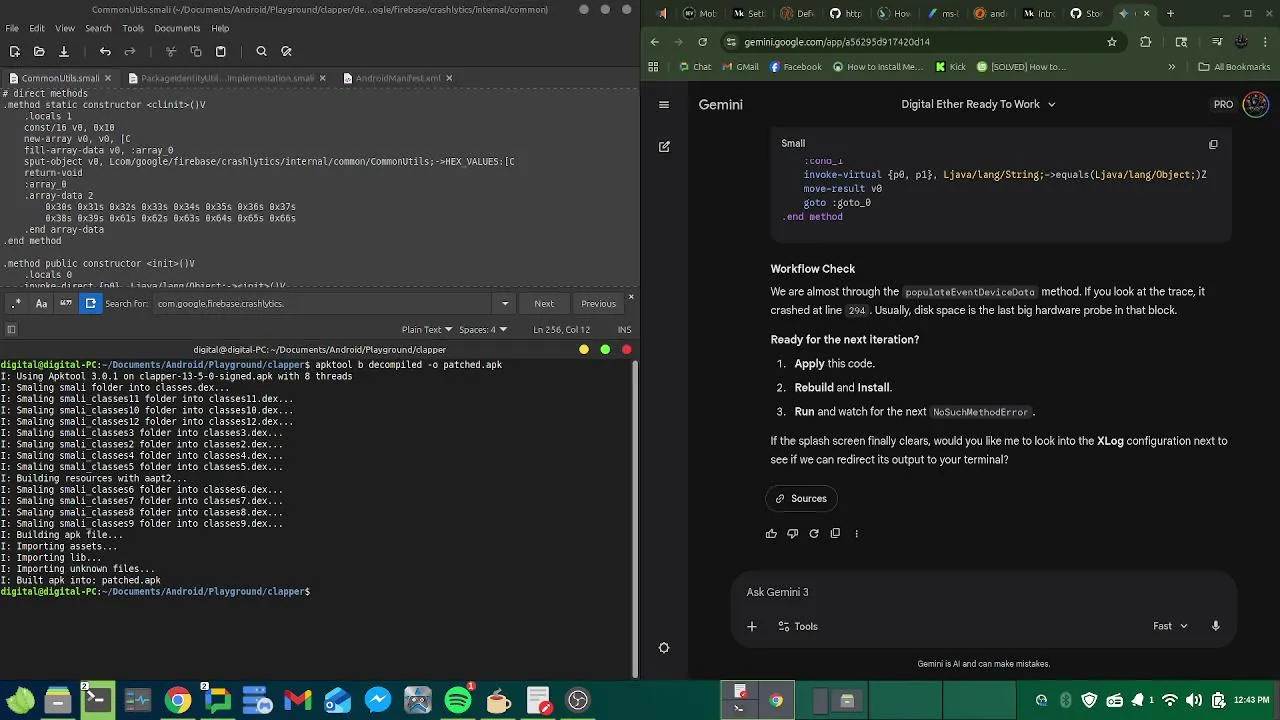Open the Plain Text language dropdown
This screenshot has width=1280, height=720.
pyautogui.click(x=426, y=329)
